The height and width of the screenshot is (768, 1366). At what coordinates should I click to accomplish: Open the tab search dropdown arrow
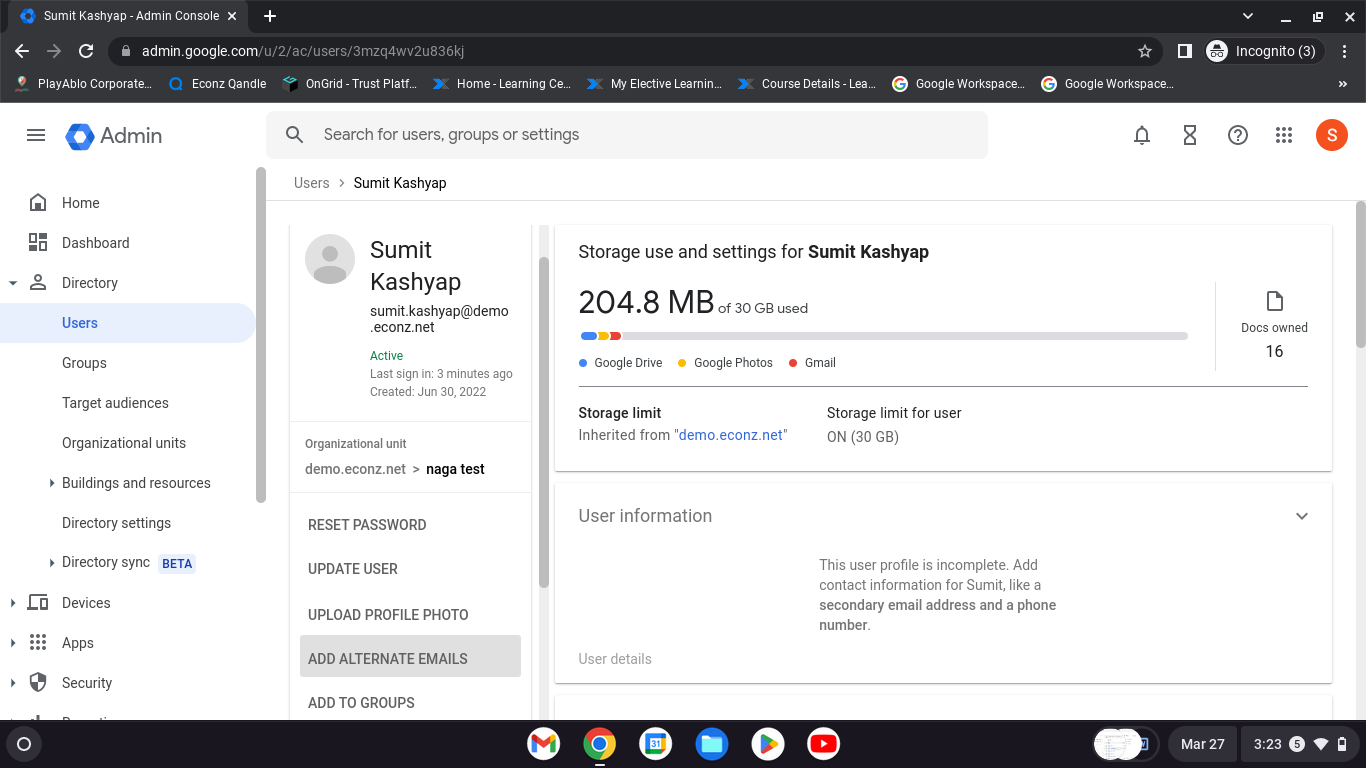(1247, 16)
